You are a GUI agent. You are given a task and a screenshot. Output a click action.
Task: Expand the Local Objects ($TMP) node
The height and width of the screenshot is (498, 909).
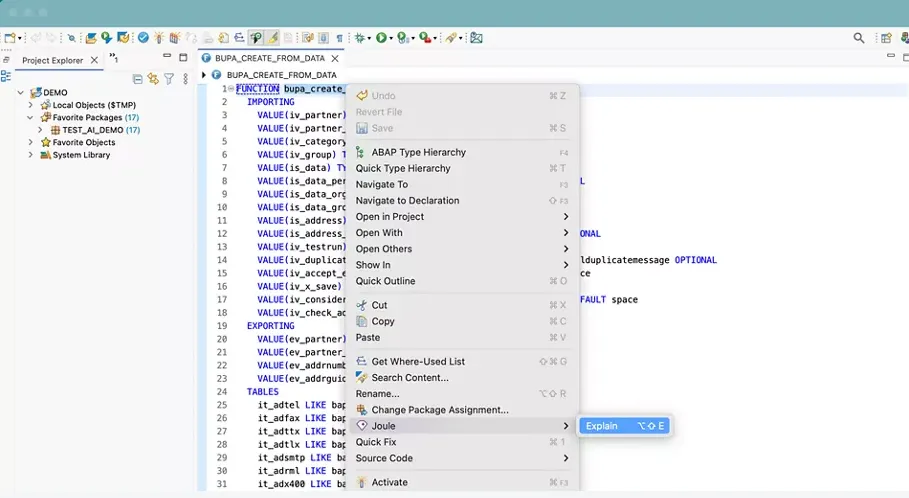pos(31,105)
